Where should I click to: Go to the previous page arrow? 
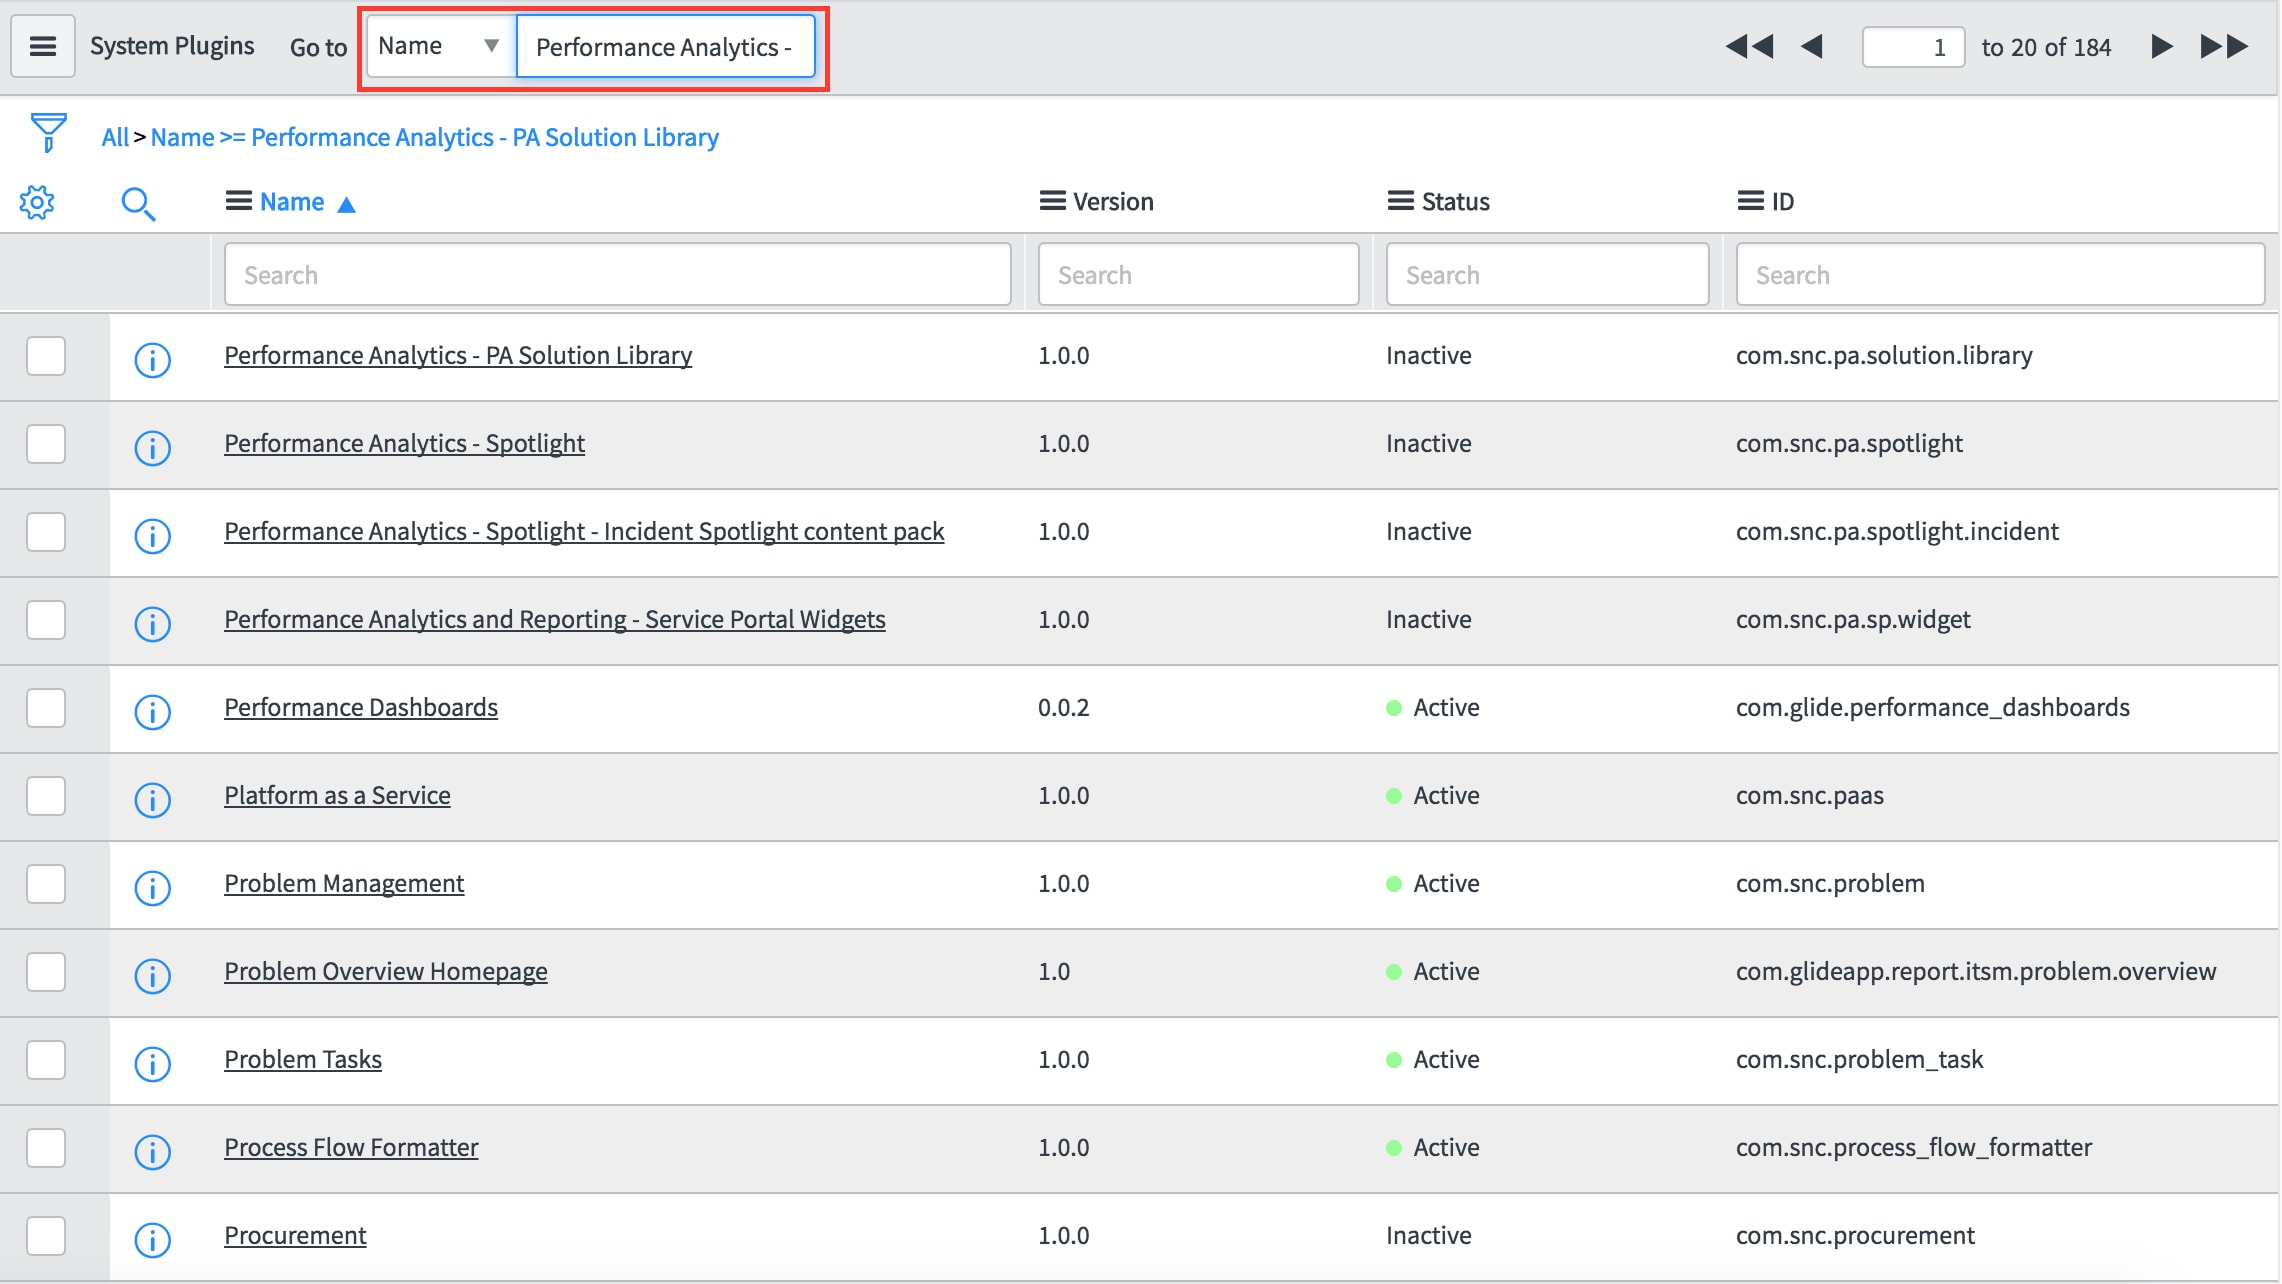1812,47
